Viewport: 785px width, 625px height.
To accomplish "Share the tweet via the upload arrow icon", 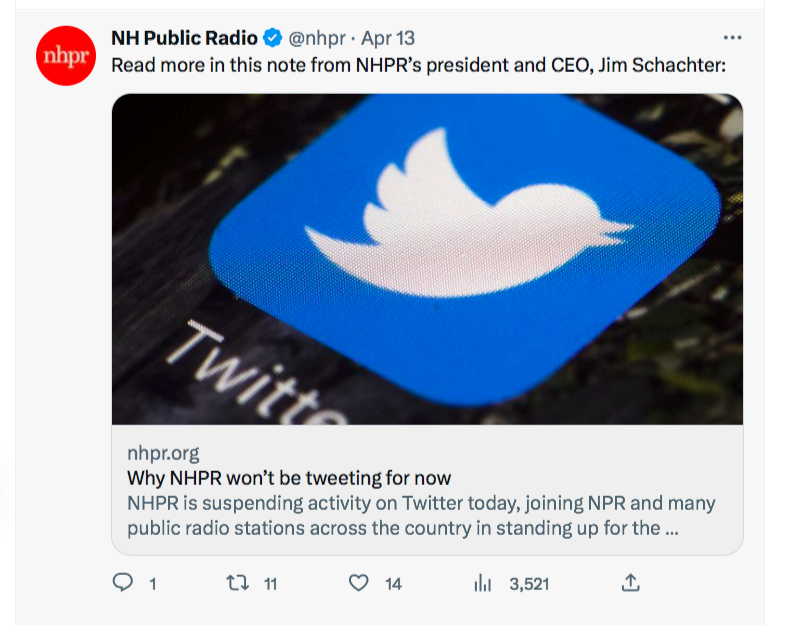I will point(631,583).
